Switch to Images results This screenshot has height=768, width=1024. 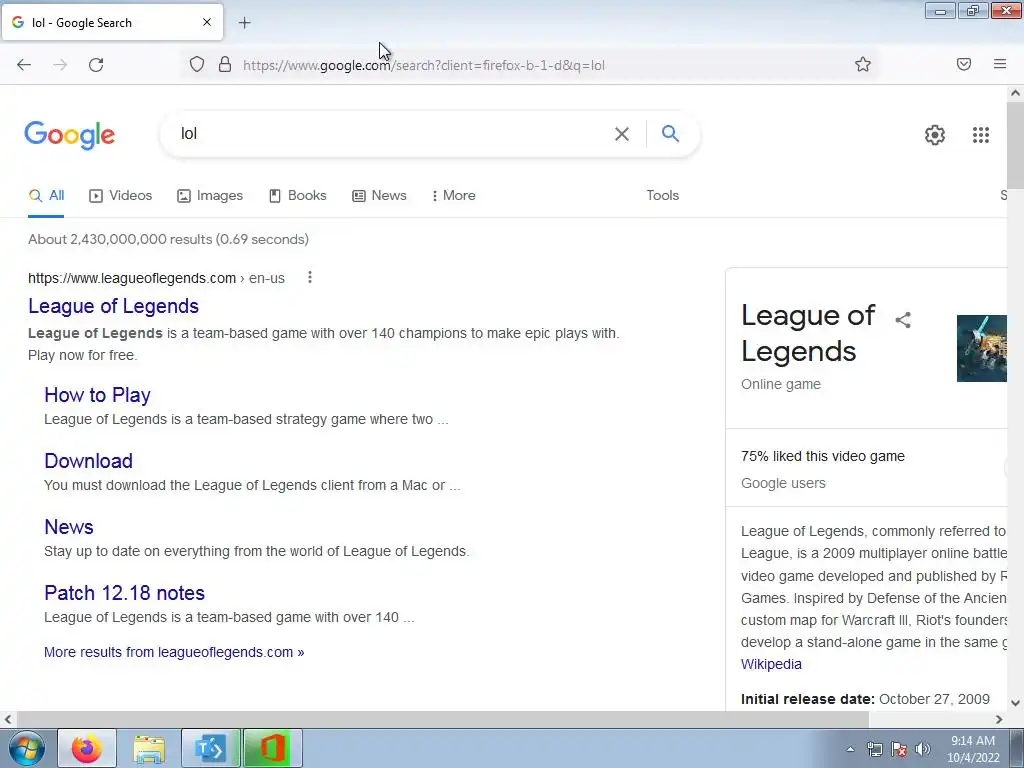[x=210, y=195]
